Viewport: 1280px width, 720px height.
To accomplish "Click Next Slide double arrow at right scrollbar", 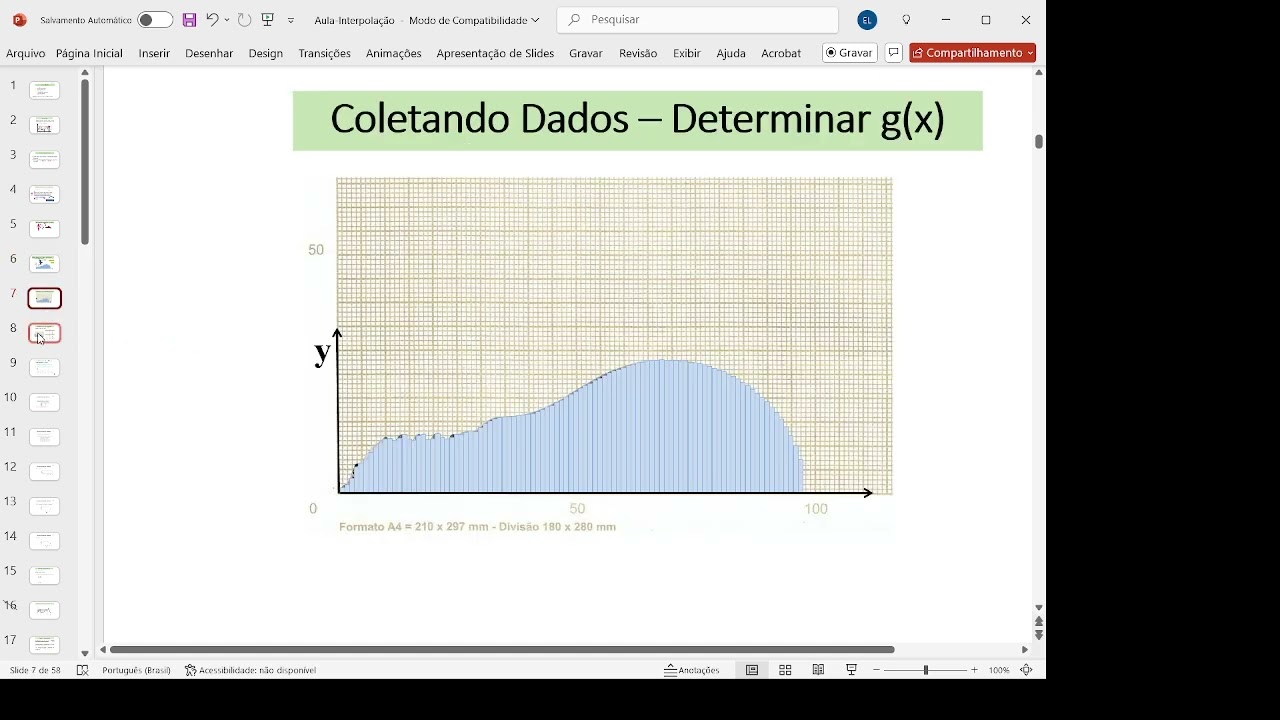I will pos(1039,635).
